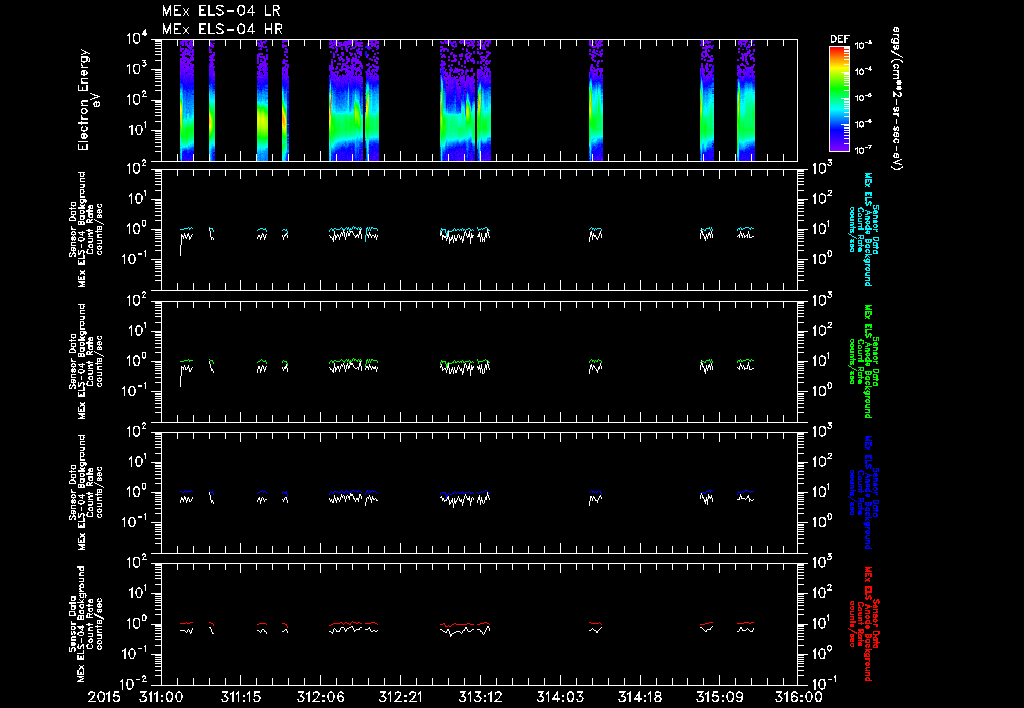Click the '314:03' time axis label
The height and width of the screenshot is (708, 1024).
pos(559,697)
